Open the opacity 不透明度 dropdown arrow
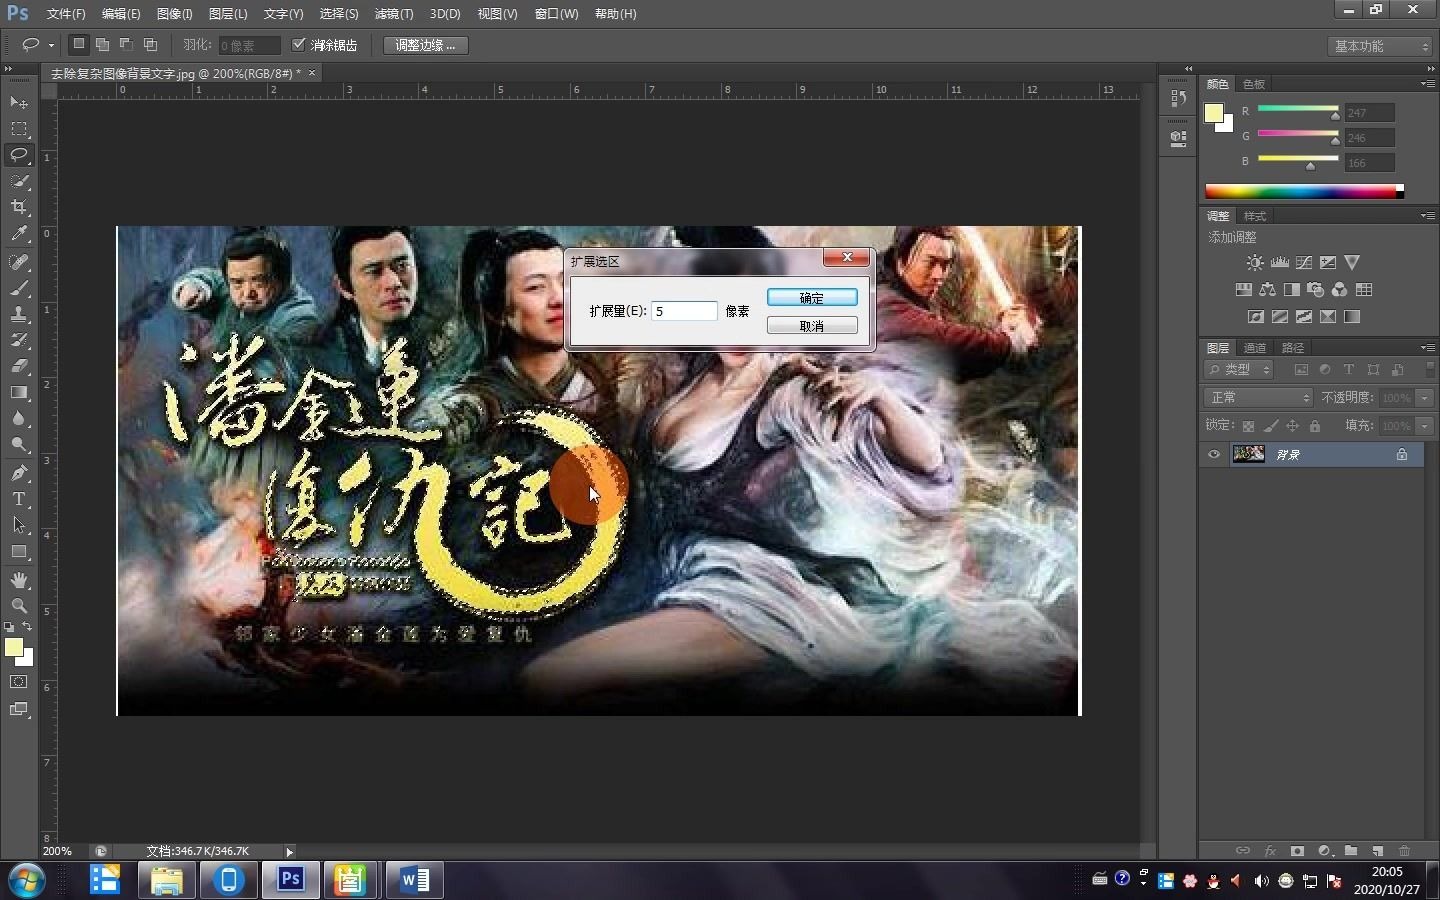The image size is (1440, 900). pyautogui.click(x=1425, y=397)
